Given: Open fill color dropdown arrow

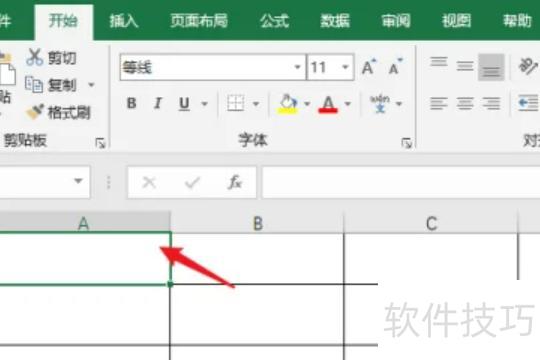Looking at the screenshot, I should 307,103.
